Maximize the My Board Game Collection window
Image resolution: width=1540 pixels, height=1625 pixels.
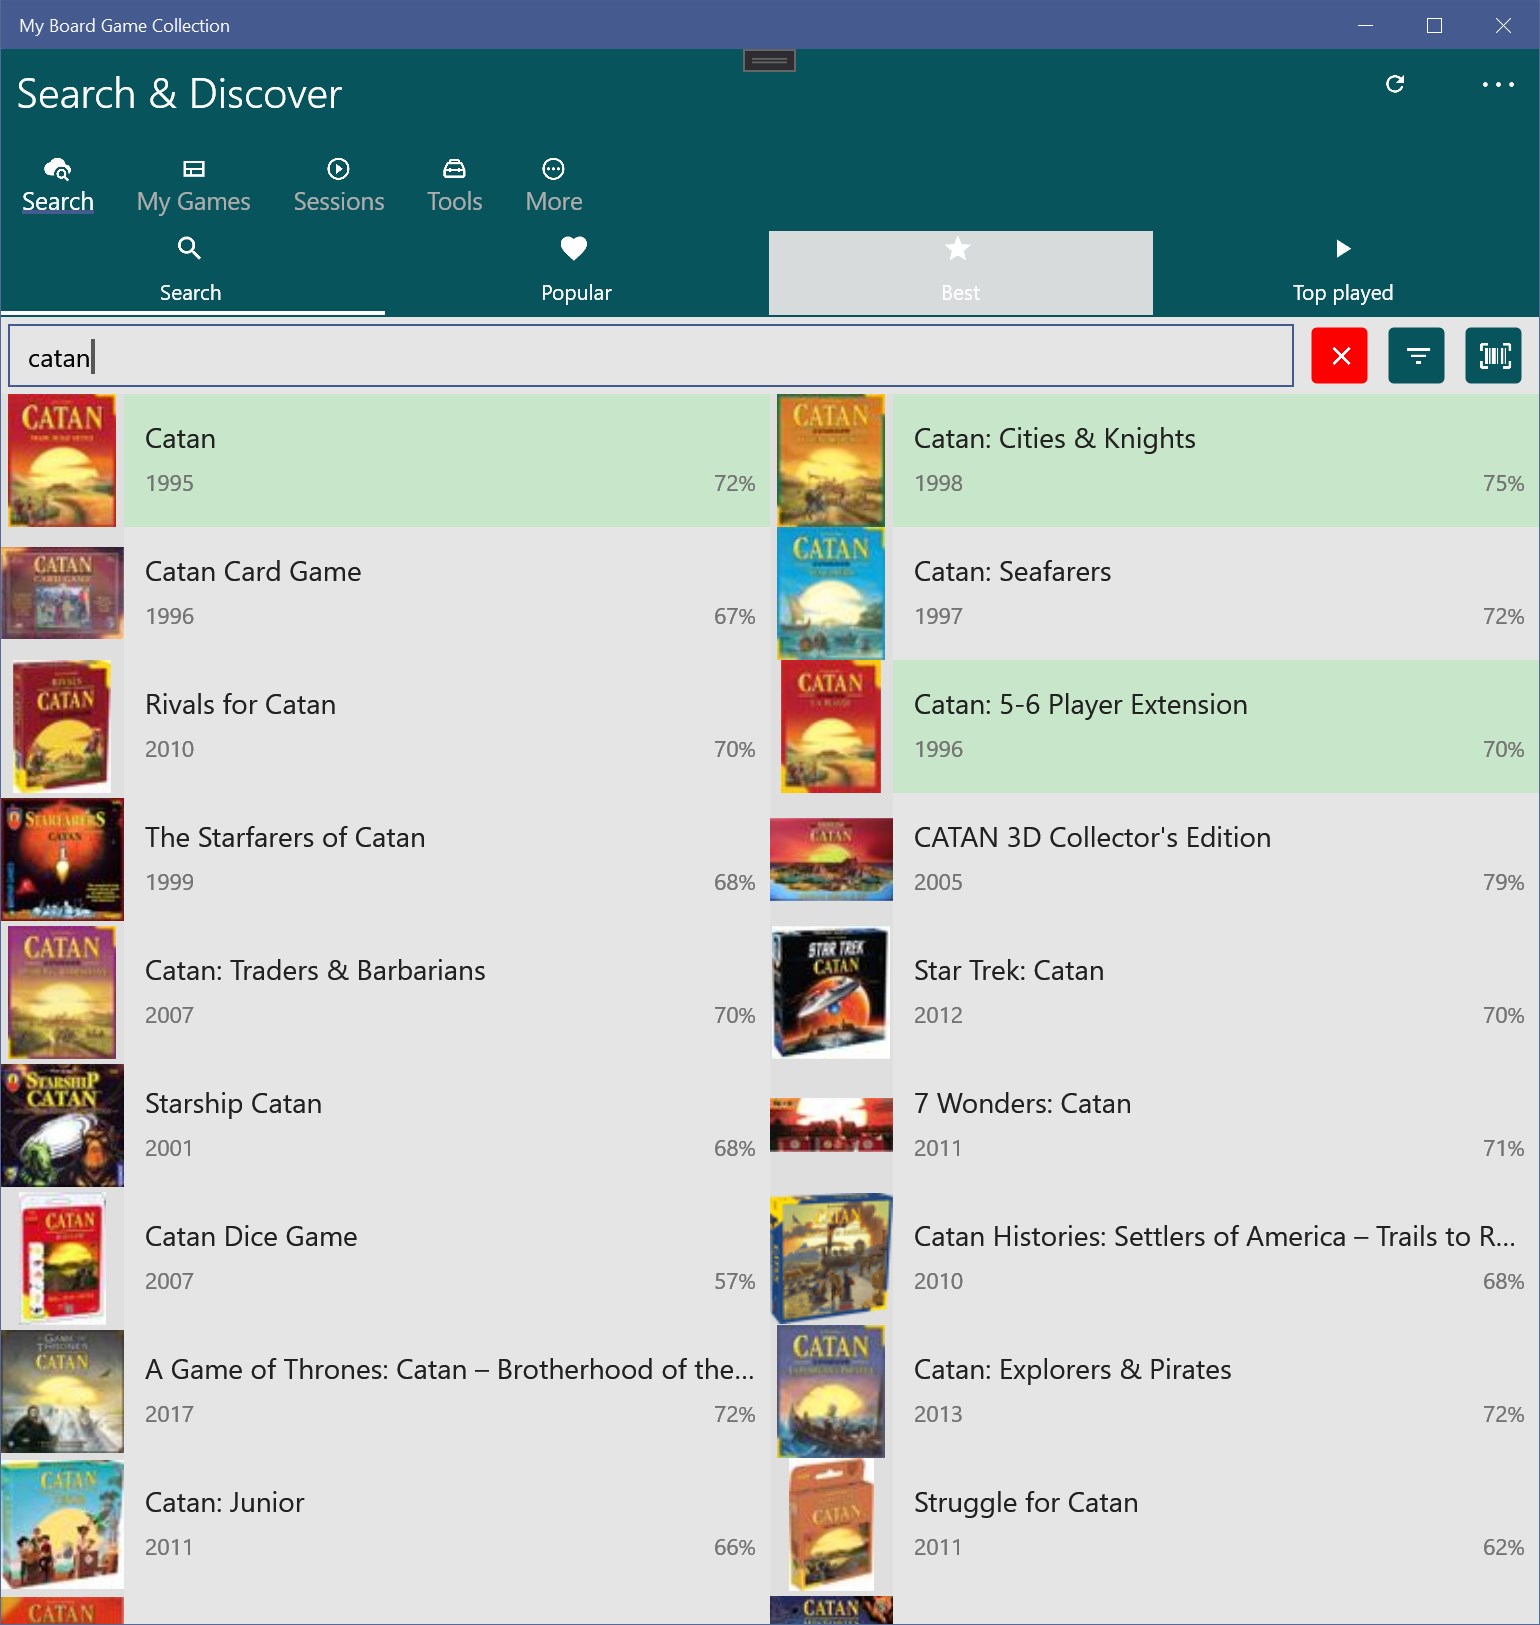[1434, 25]
